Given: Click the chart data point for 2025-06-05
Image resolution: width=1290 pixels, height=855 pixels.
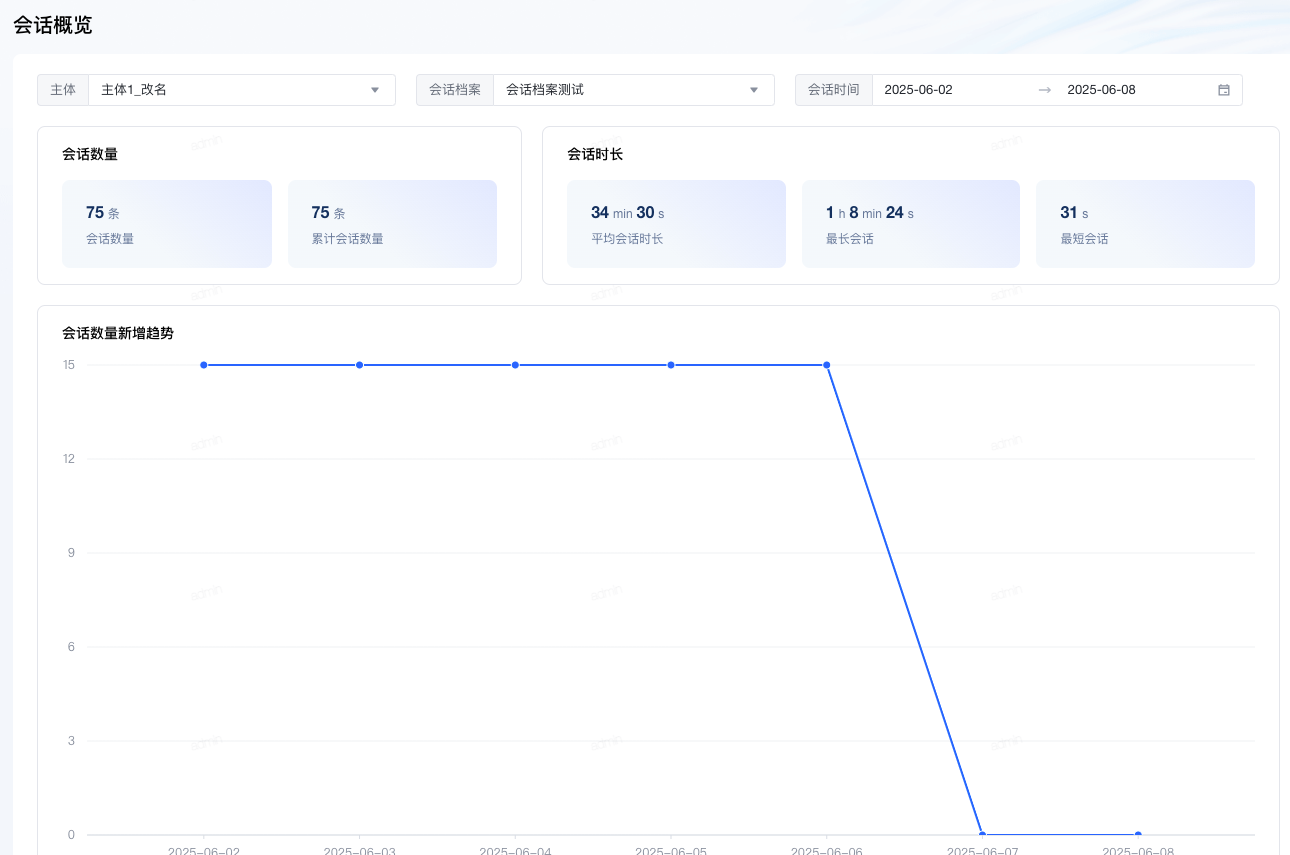Looking at the screenshot, I should click(671, 365).
